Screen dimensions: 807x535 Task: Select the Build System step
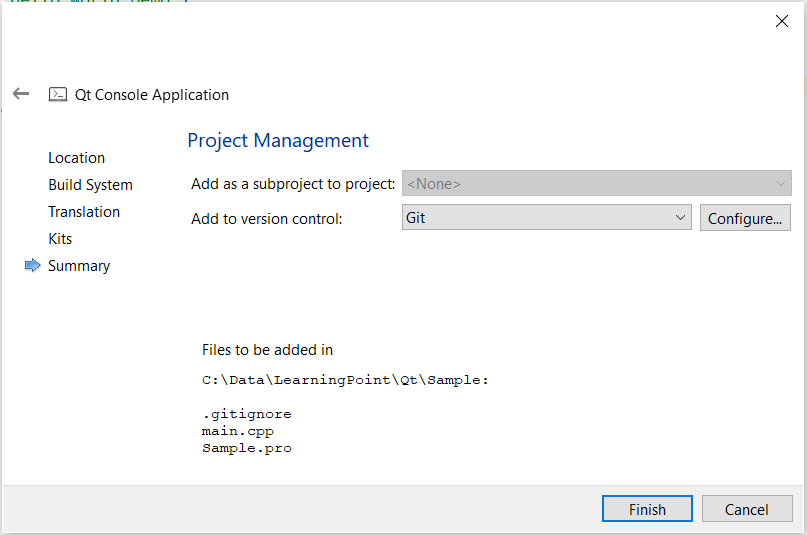click(90, 185)
